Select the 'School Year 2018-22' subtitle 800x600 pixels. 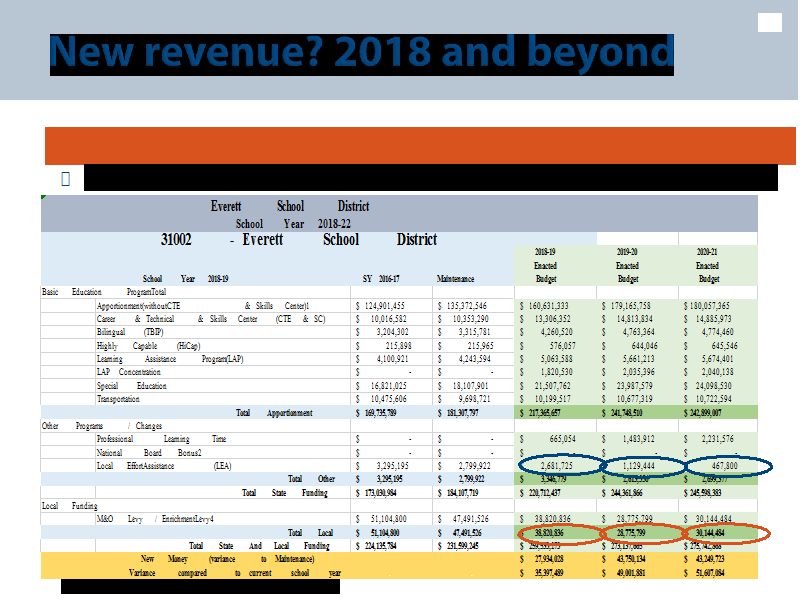point(293,224)
